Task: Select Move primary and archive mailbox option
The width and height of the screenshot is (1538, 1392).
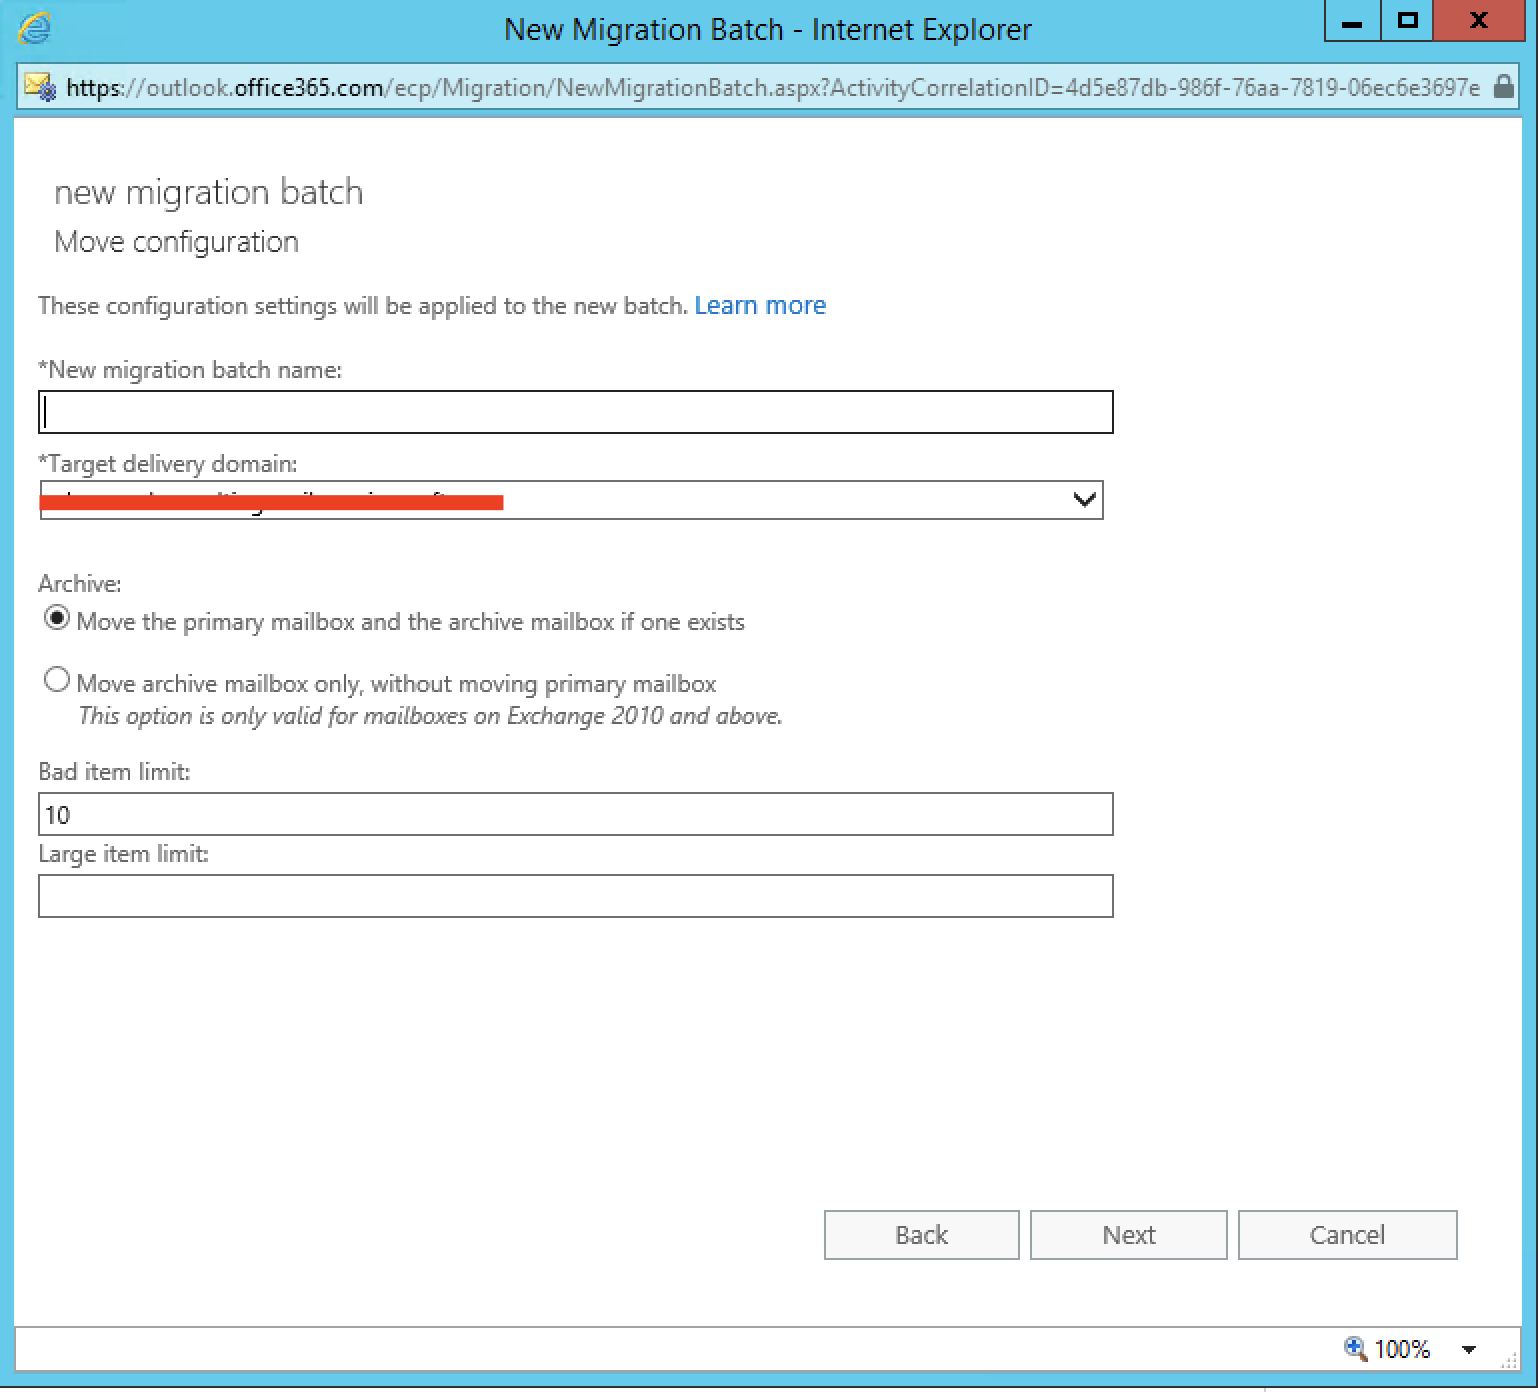Action: 57,619
